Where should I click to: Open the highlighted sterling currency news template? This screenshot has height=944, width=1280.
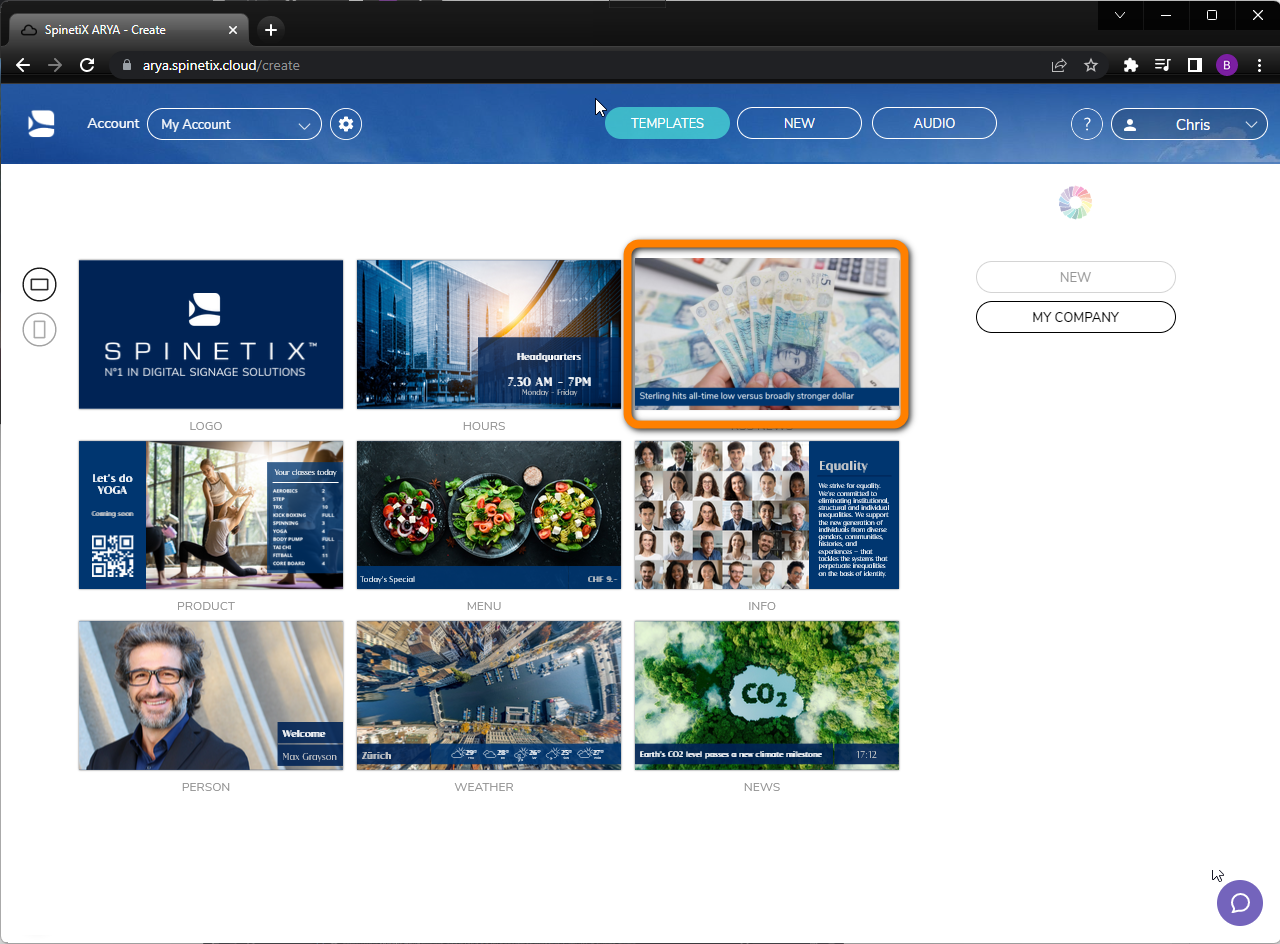766,334
